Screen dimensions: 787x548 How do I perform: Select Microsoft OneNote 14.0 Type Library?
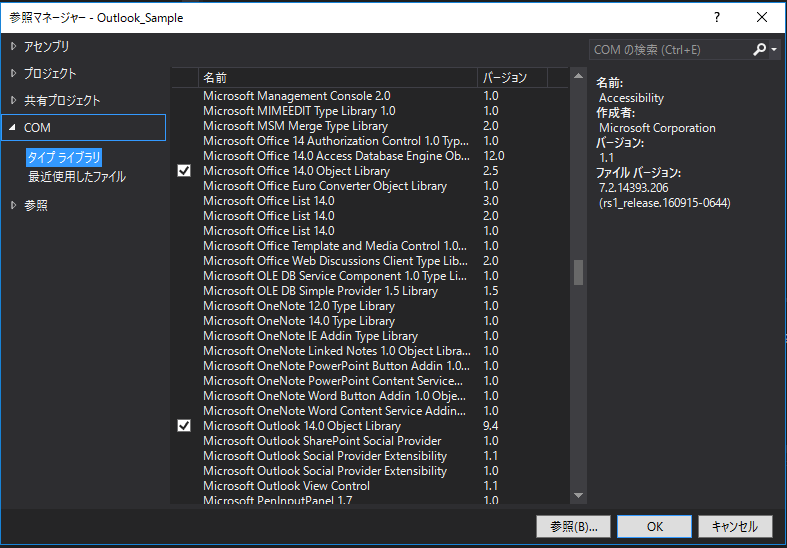pos(370,321)
